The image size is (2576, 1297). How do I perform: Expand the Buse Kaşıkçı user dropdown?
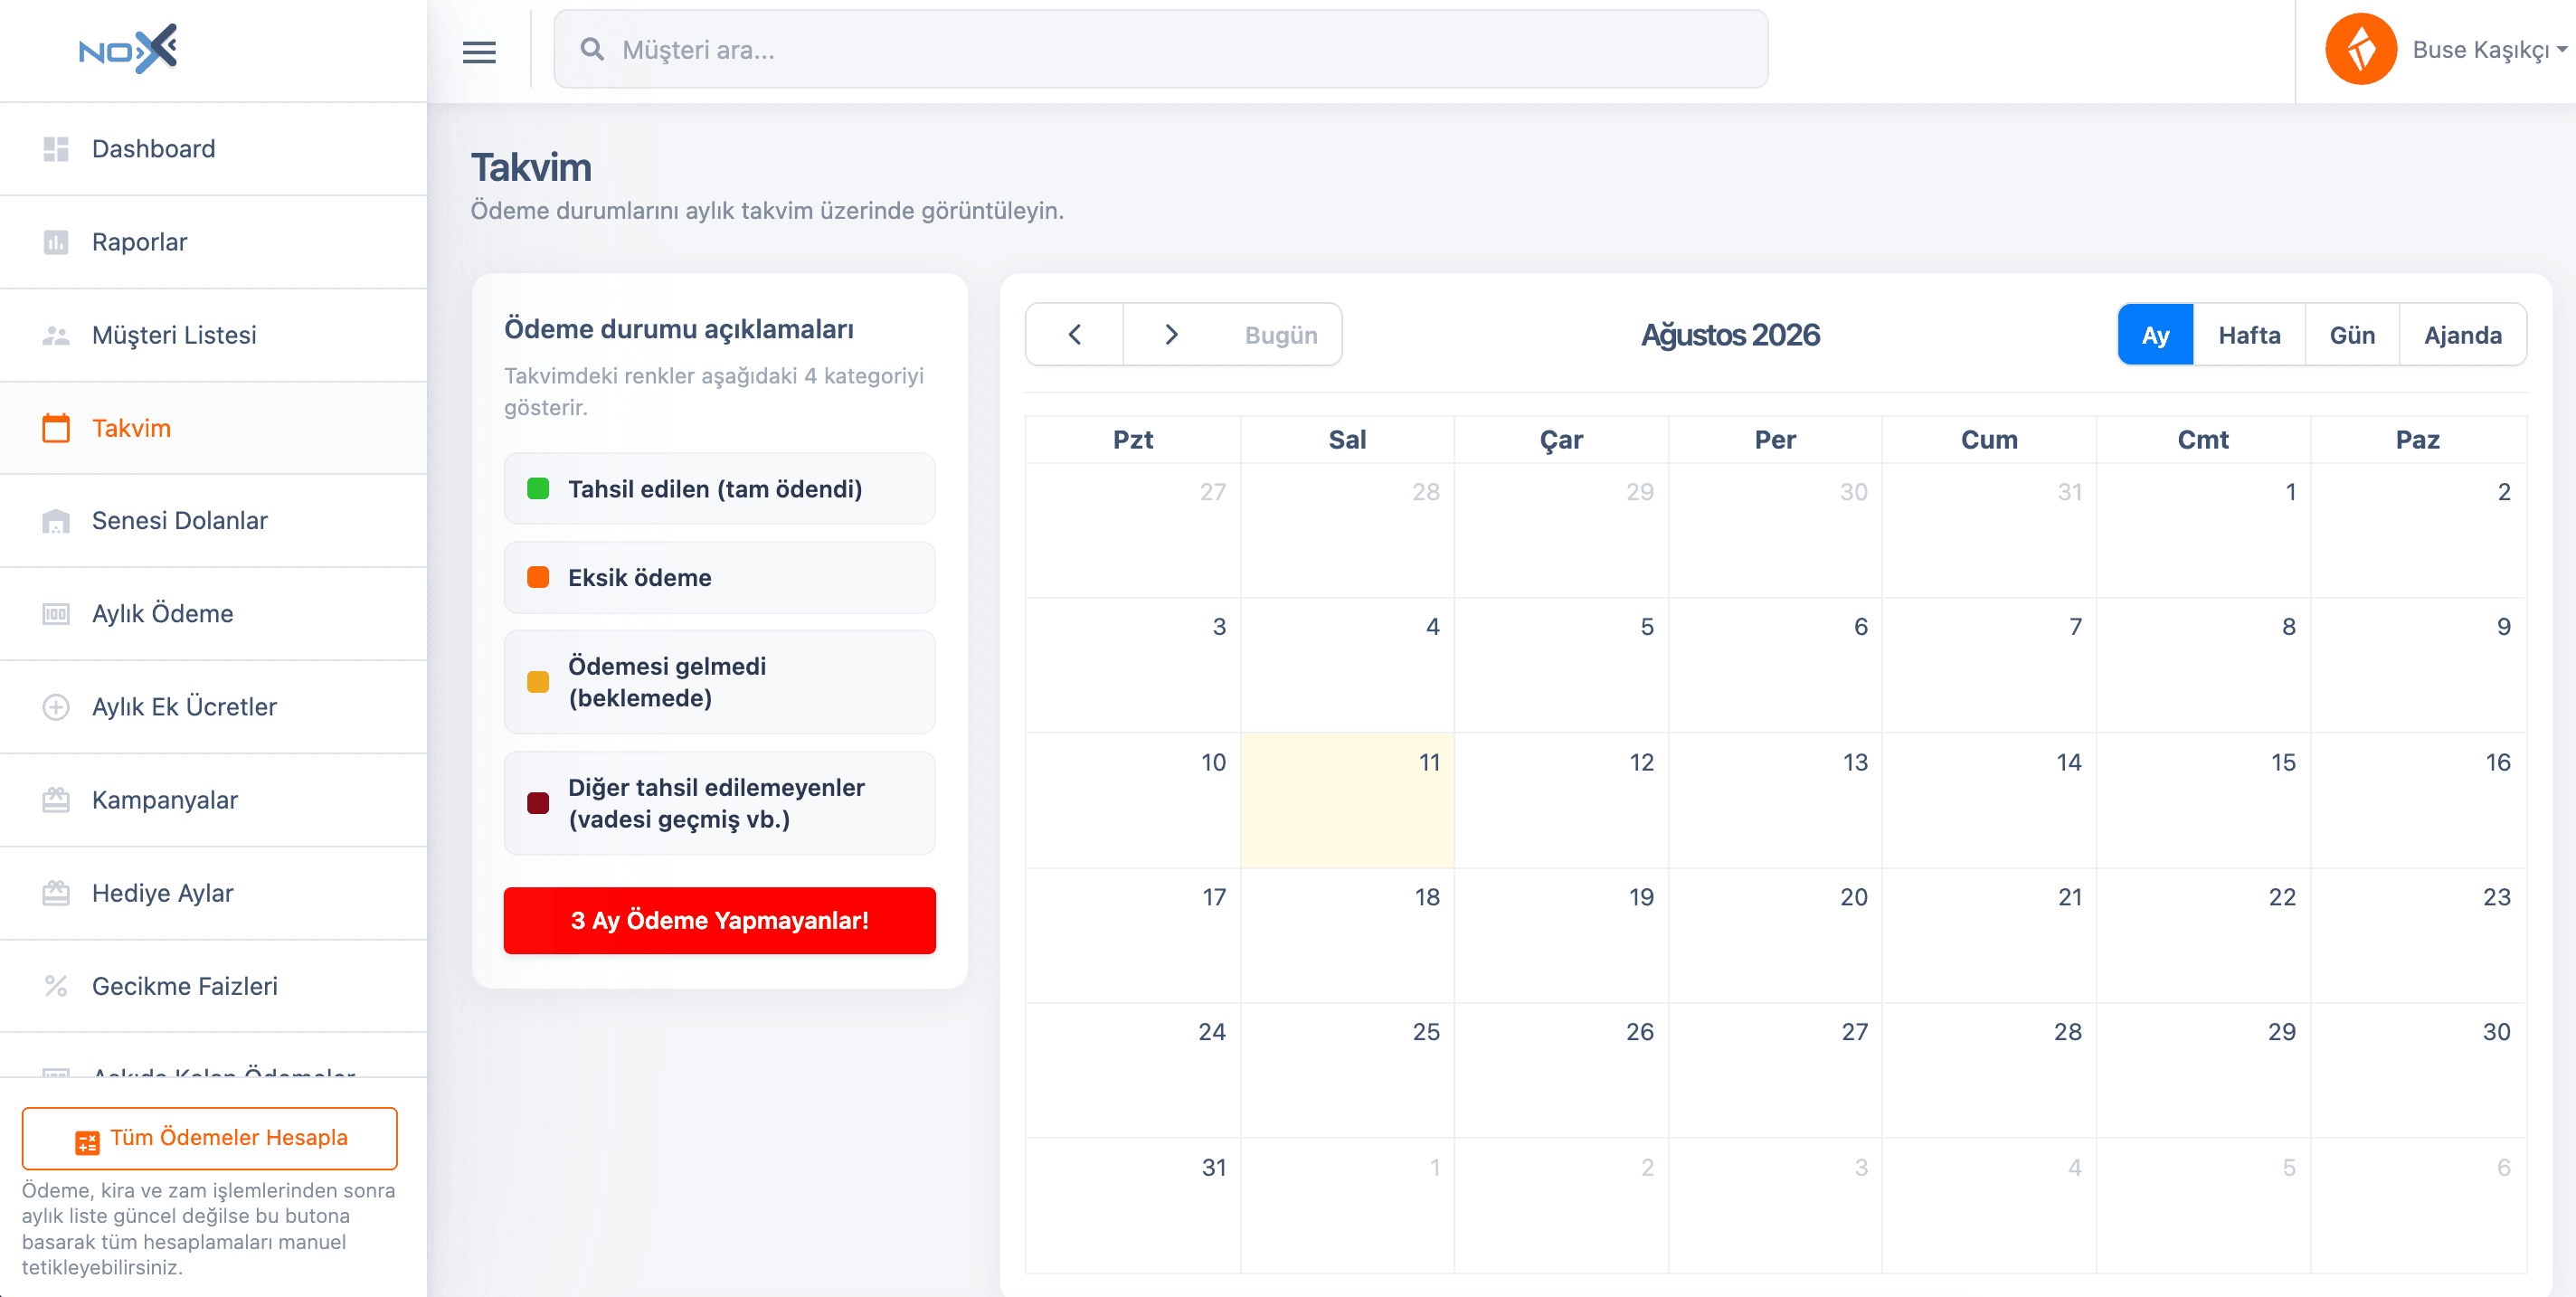point(2489,49)
